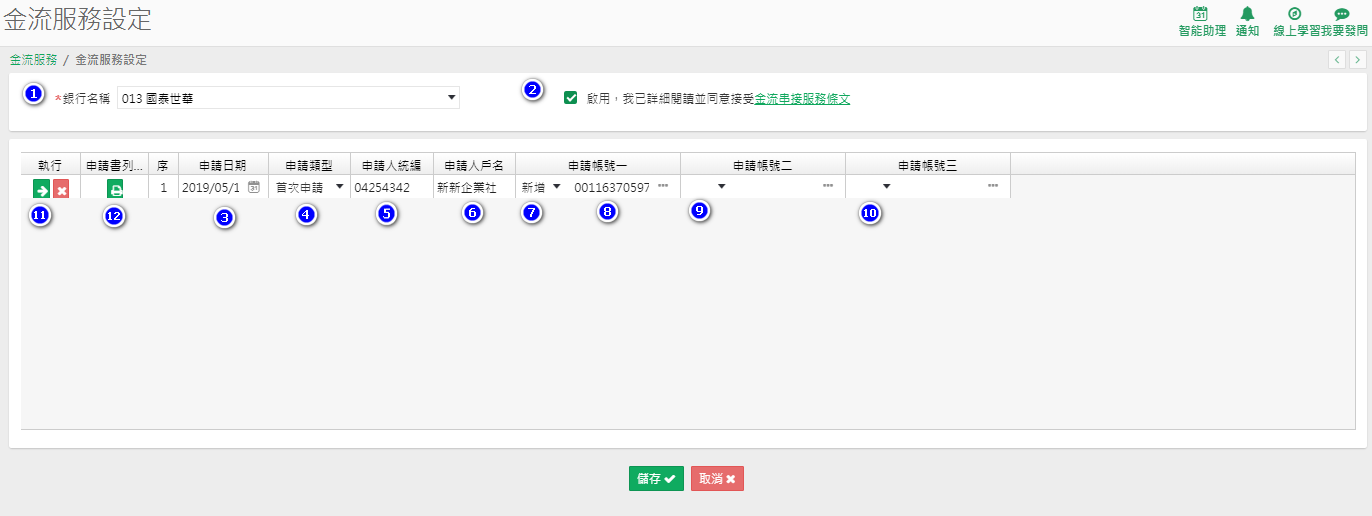
Task: Go to next page arrow
Action: pos(1356,60)
